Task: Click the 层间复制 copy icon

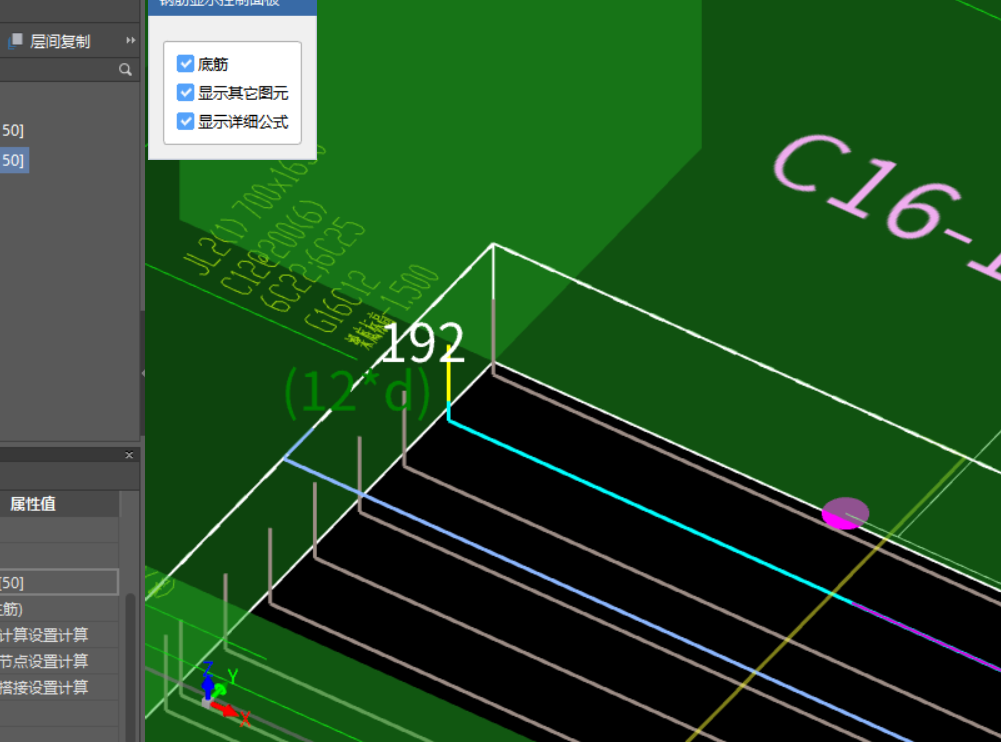Action: click(x=15, y=42)
